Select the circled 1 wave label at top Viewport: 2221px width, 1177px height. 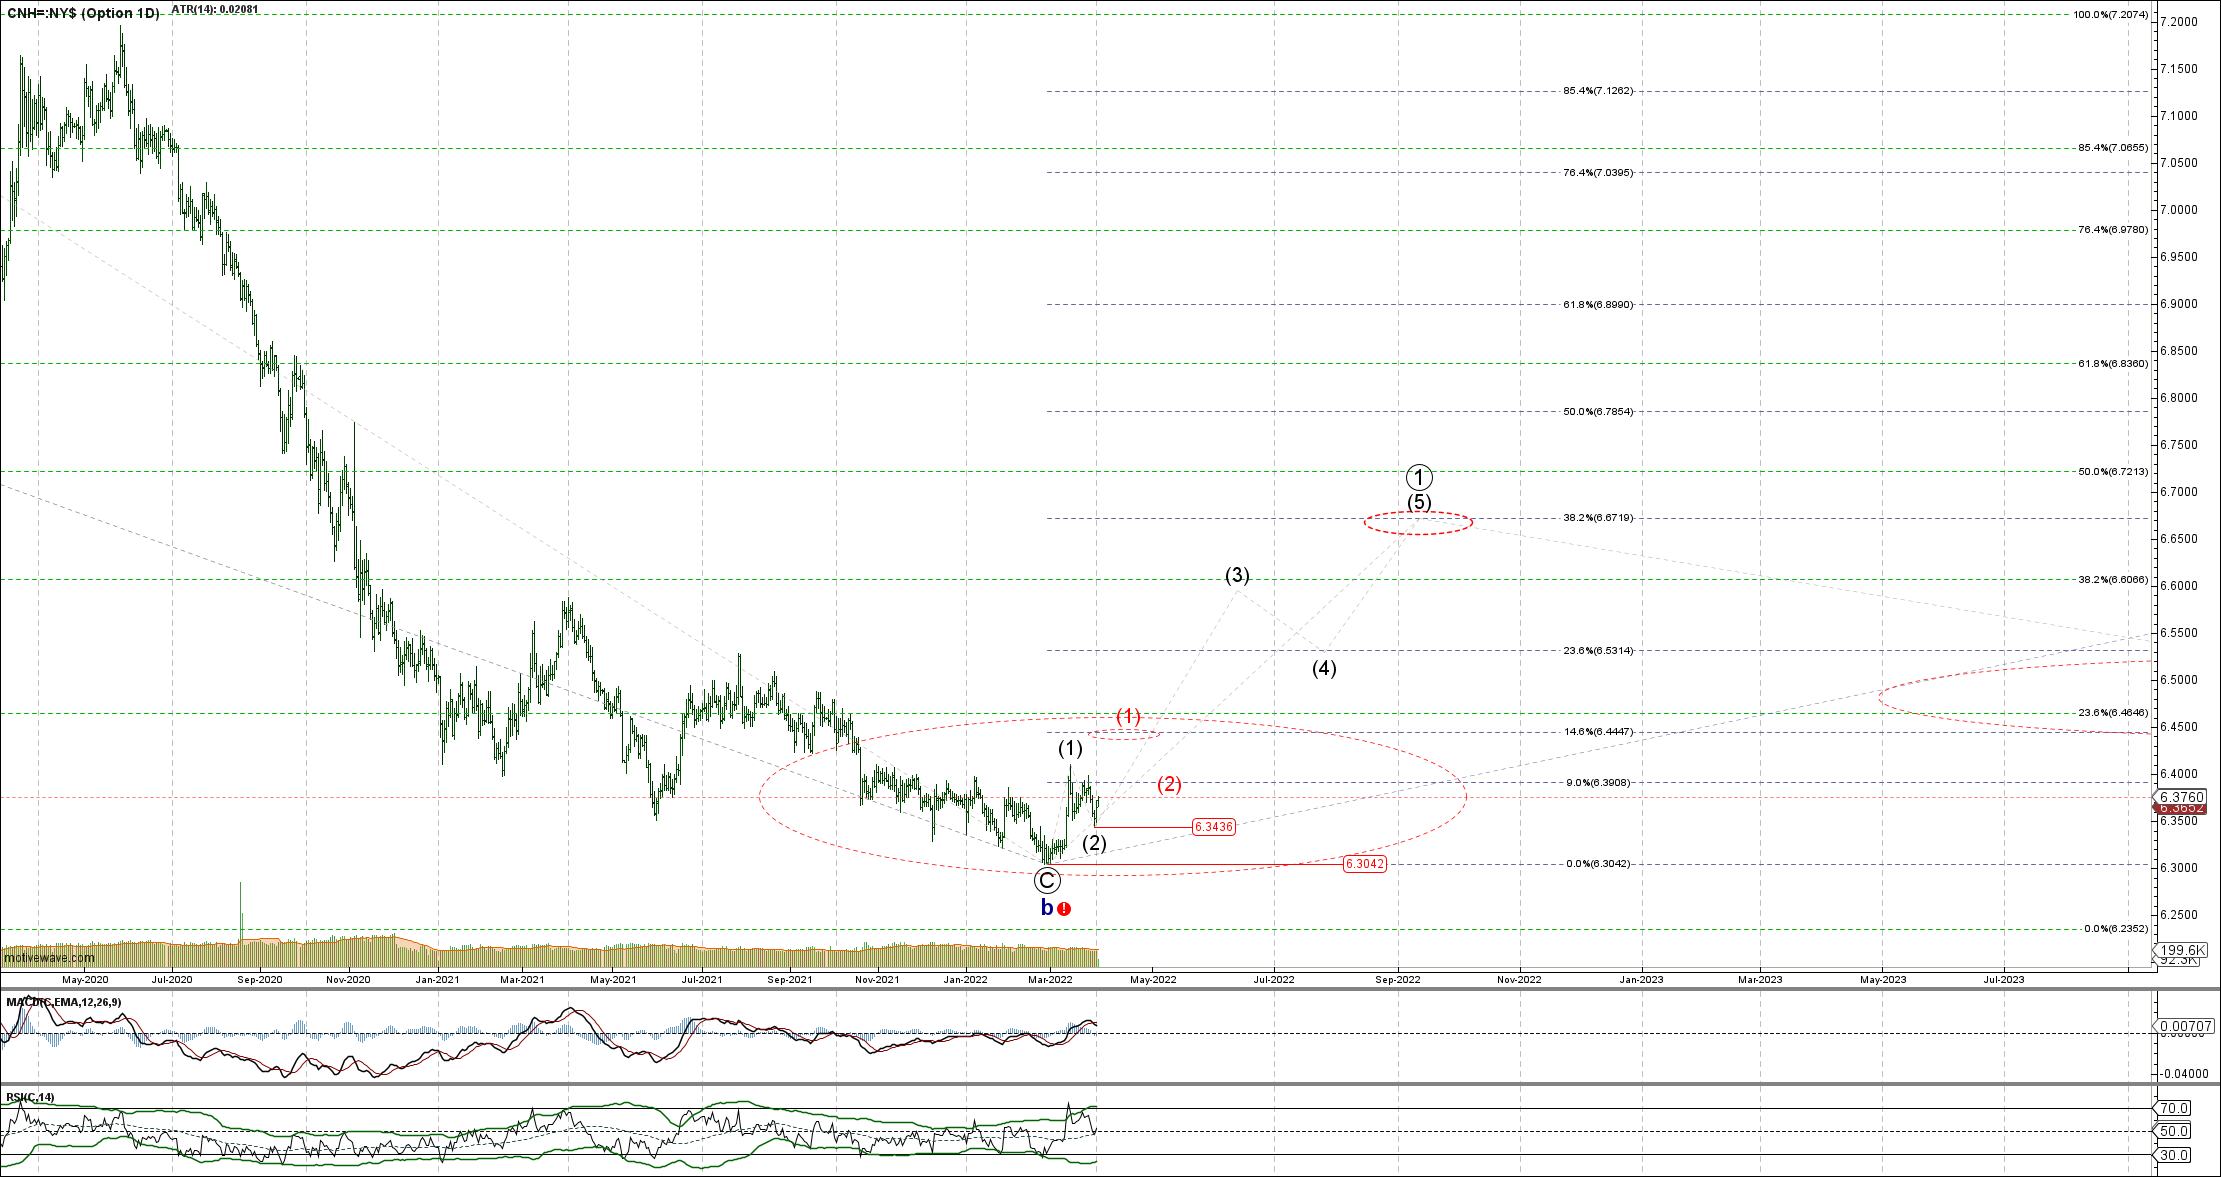[x=1419, y=477]
